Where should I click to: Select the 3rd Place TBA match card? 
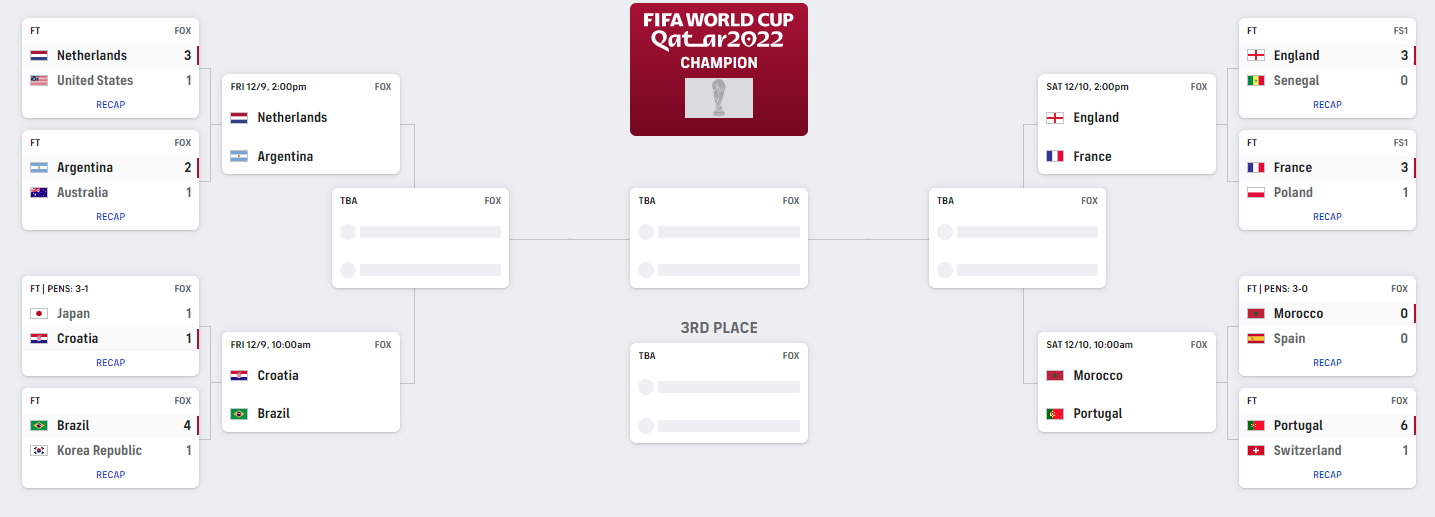719,393
